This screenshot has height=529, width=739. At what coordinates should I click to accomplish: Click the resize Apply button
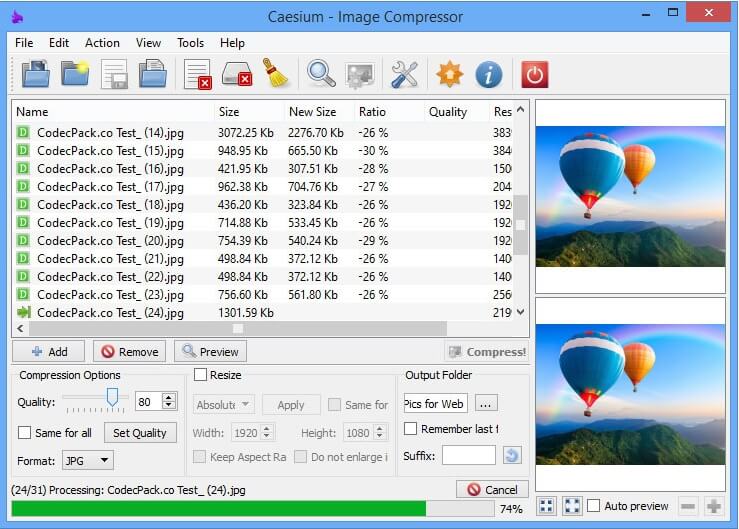pos(291,405)
